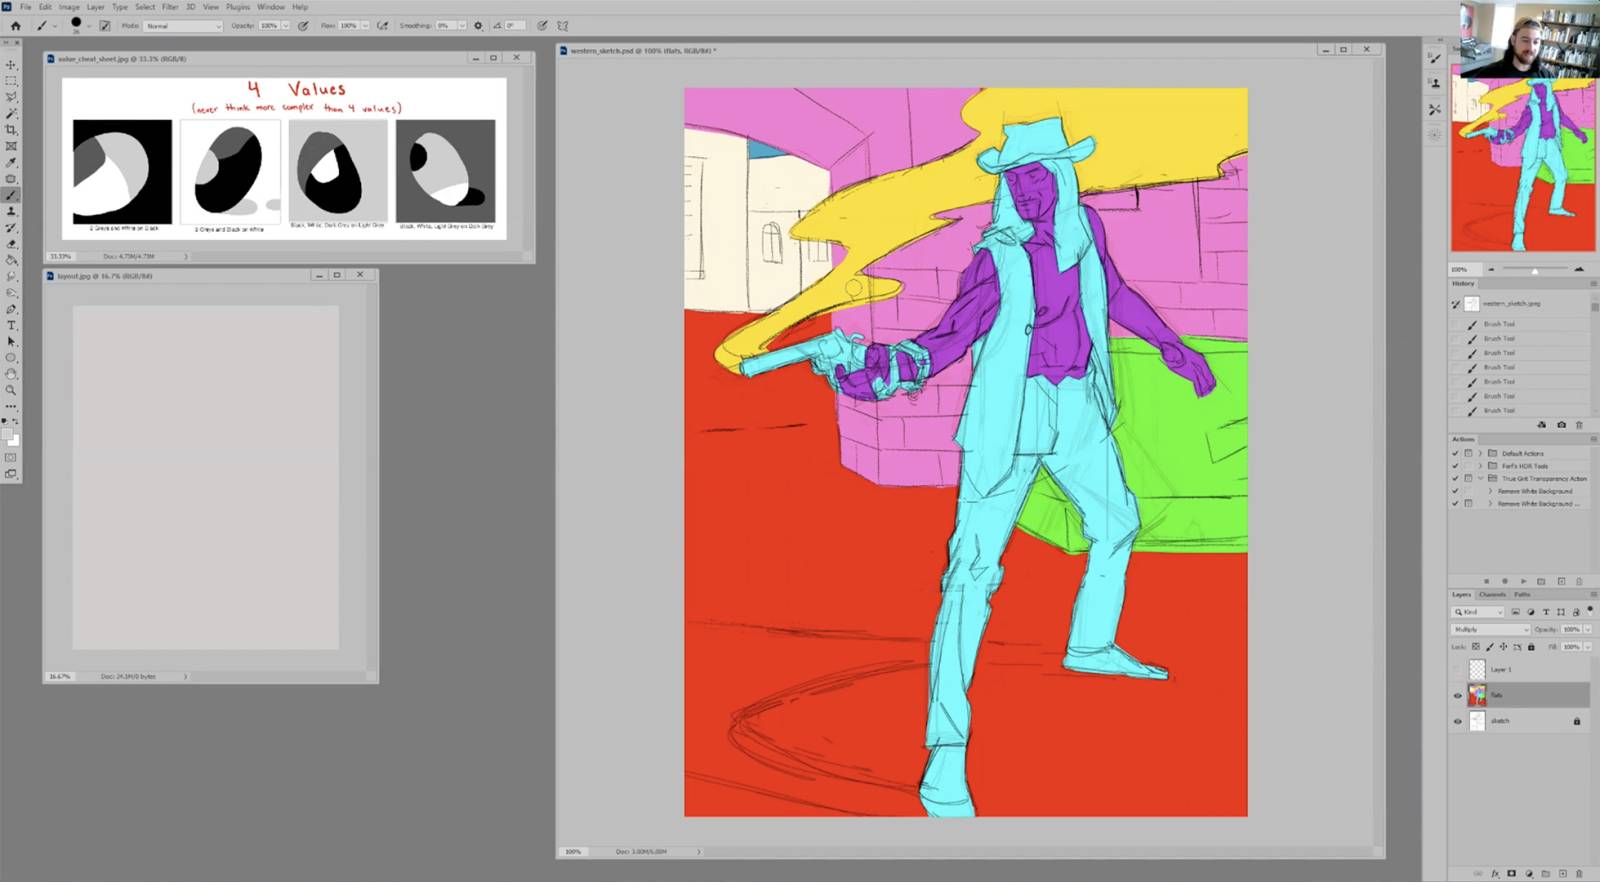
Task: Select the Move tool
Action: click(11, 65)
